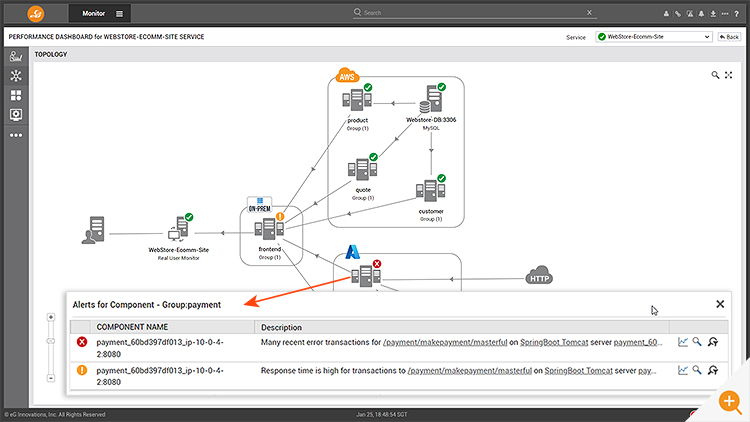Open the dashboard tiles sidebar icon

16,95
